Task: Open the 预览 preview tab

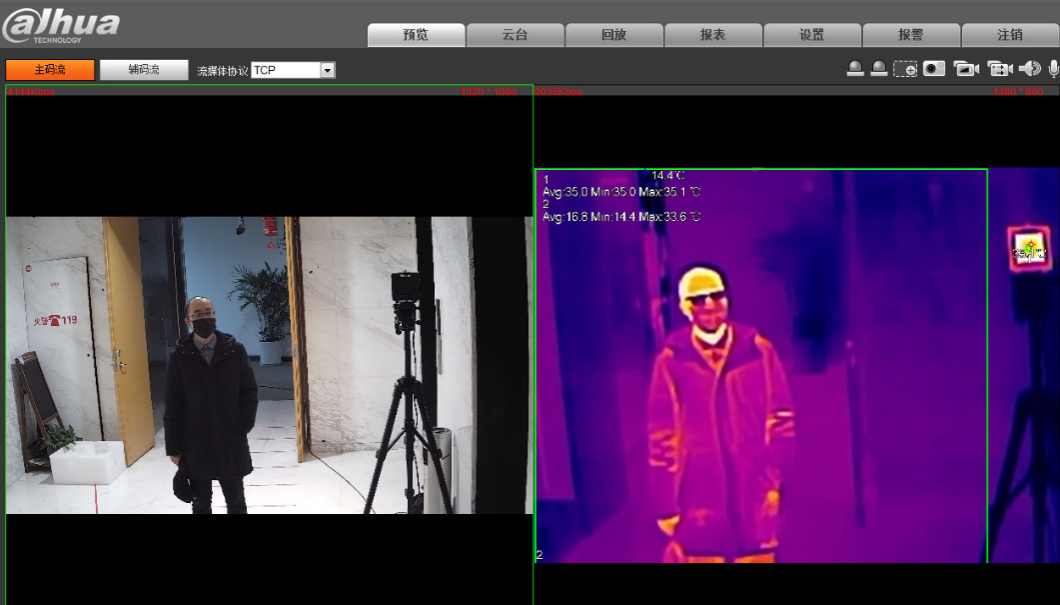Action: pyautogui.click(x=416, y=35)
